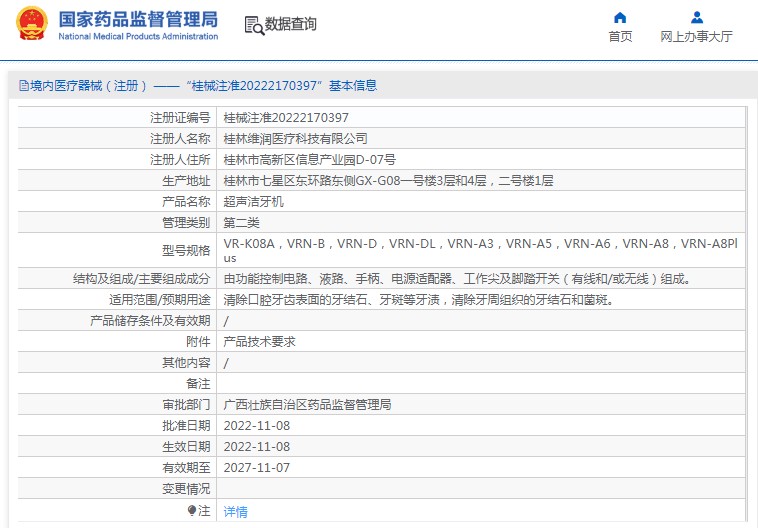Select 第二类 category value
Viewport: 758px width, 528px height.
(x=241, y=223)
